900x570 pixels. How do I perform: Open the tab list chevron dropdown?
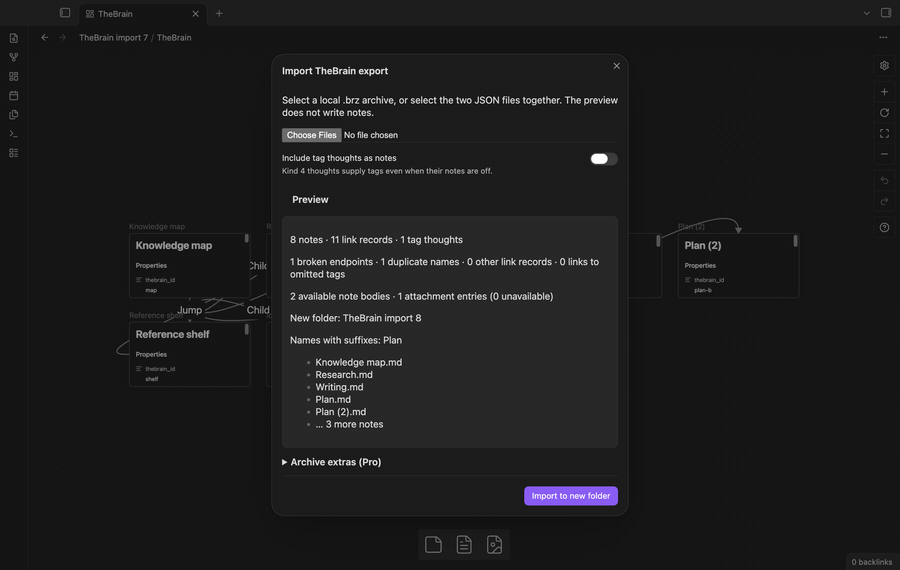click(x=866, y=13)
